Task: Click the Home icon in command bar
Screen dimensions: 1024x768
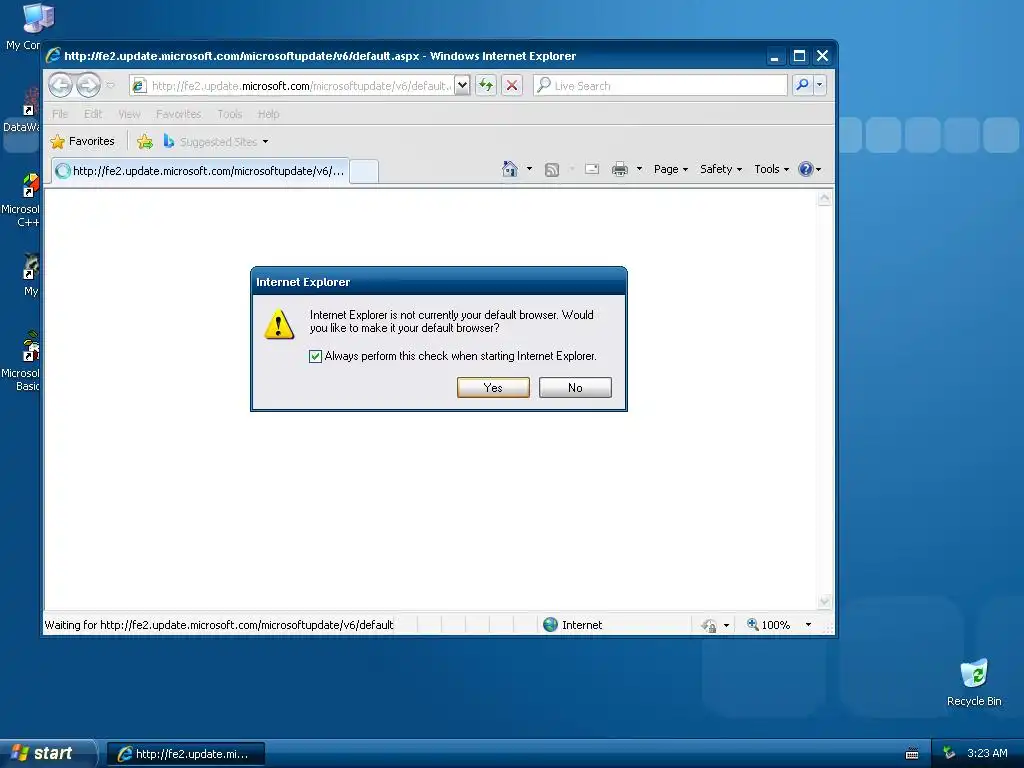Action: pyautogui.click(x=510, y=169)
